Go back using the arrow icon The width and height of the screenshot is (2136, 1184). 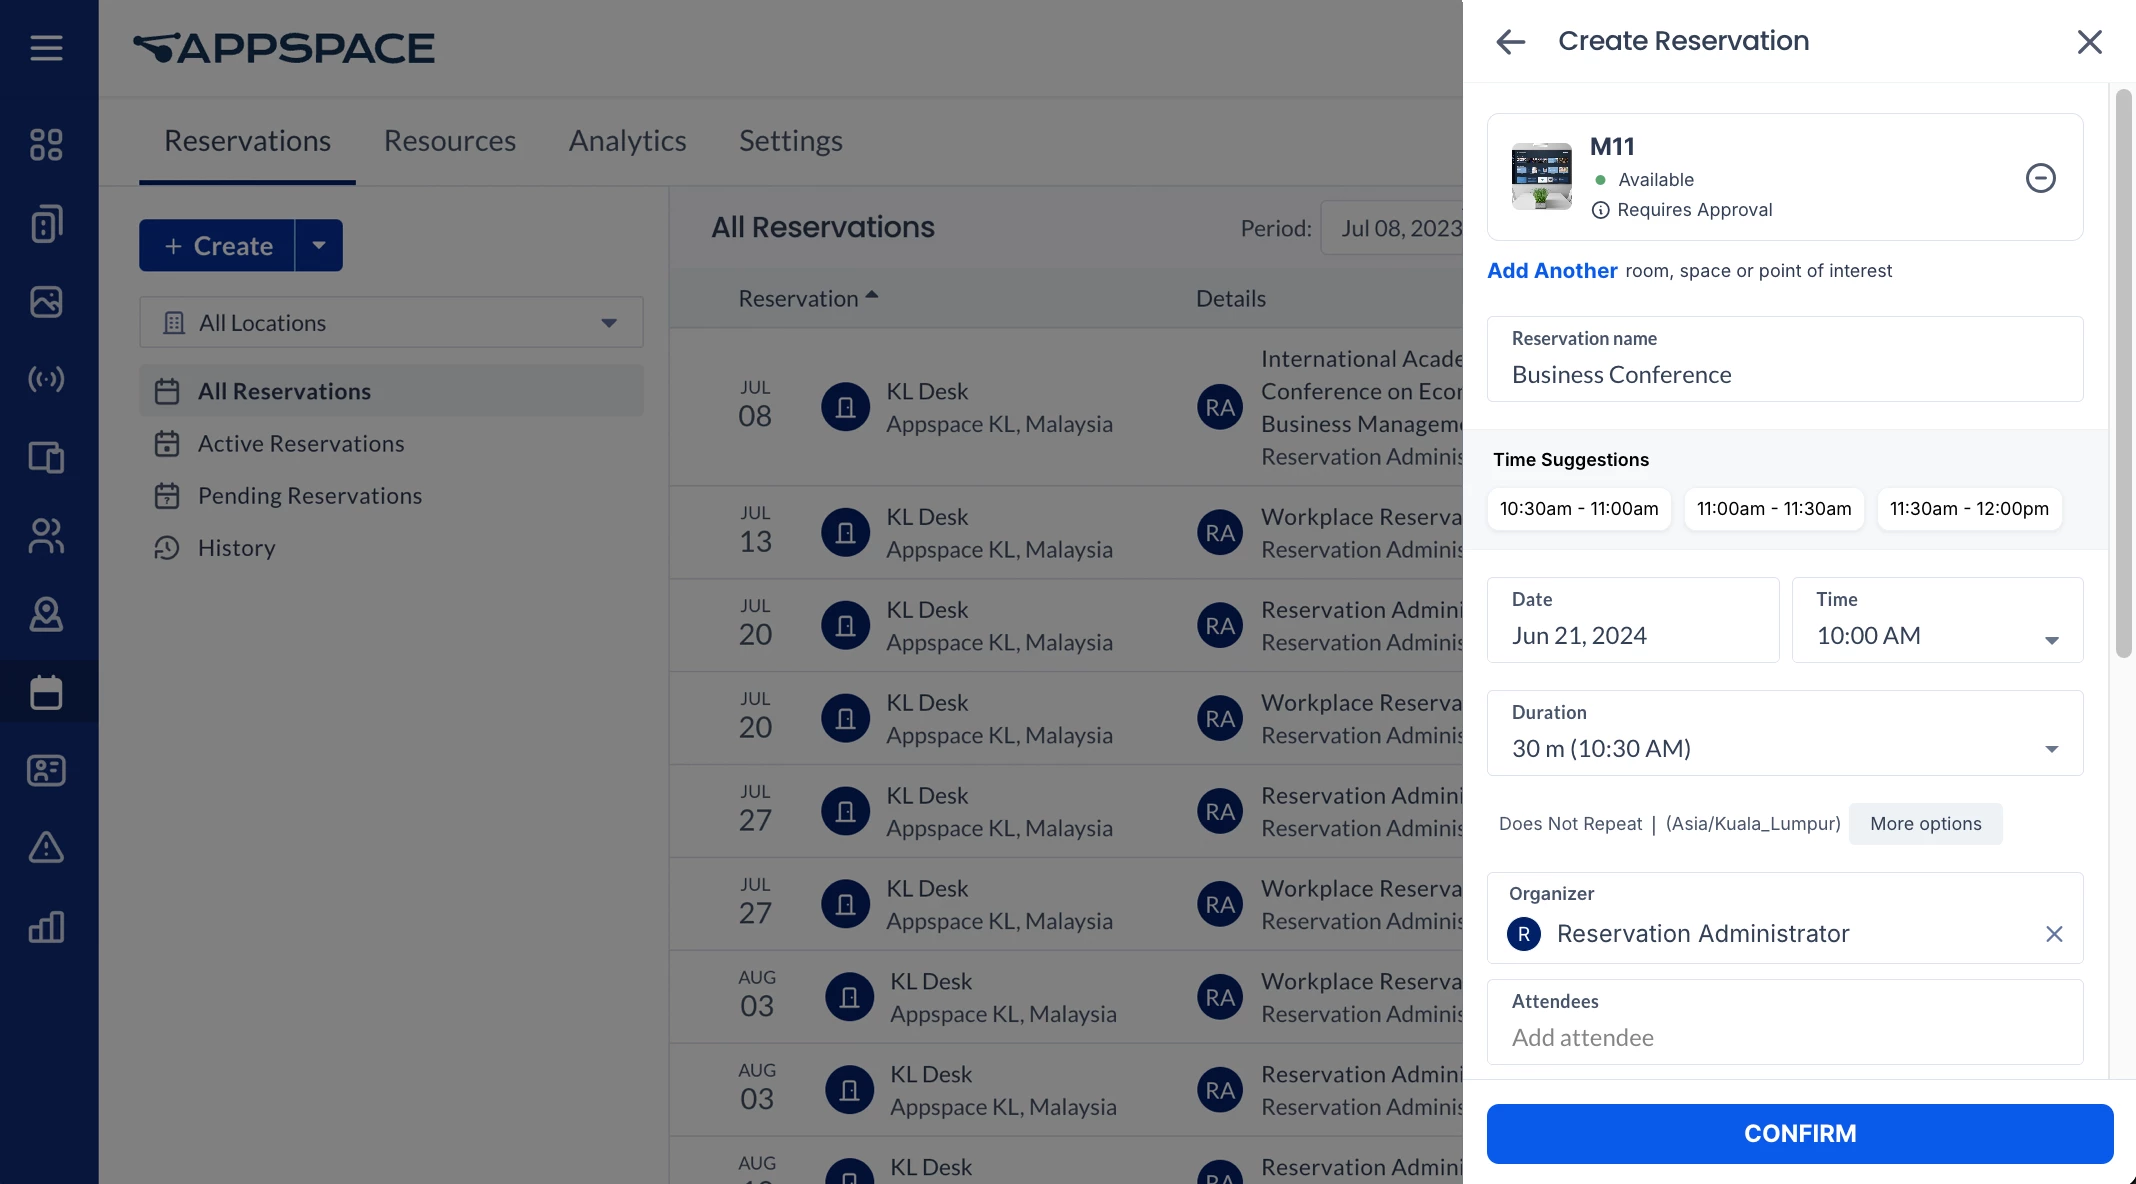click(x=1510, y=42)
